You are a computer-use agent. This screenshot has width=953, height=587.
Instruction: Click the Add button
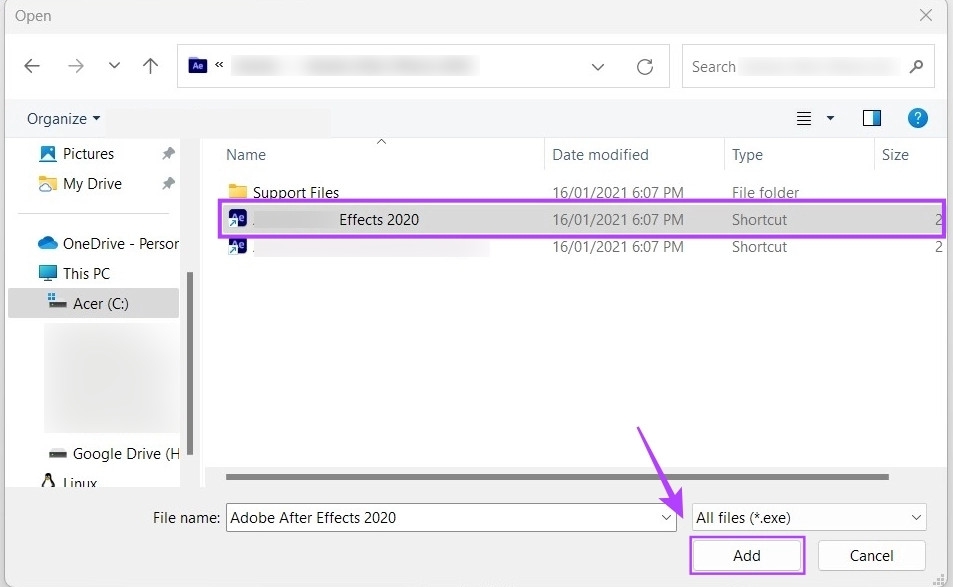pyautogui.click(x=746, y=555)
